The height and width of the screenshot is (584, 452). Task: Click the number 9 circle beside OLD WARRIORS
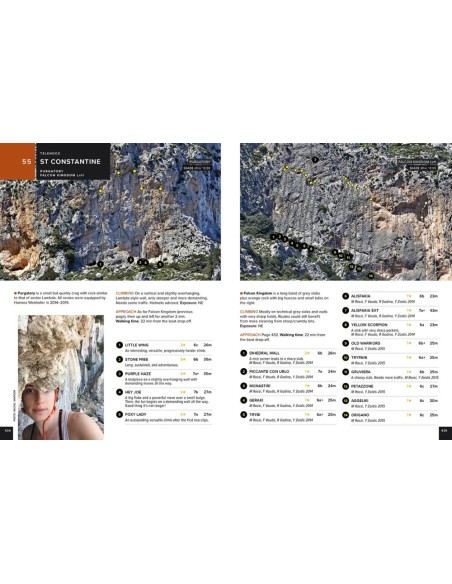click(x=346, y=343)
